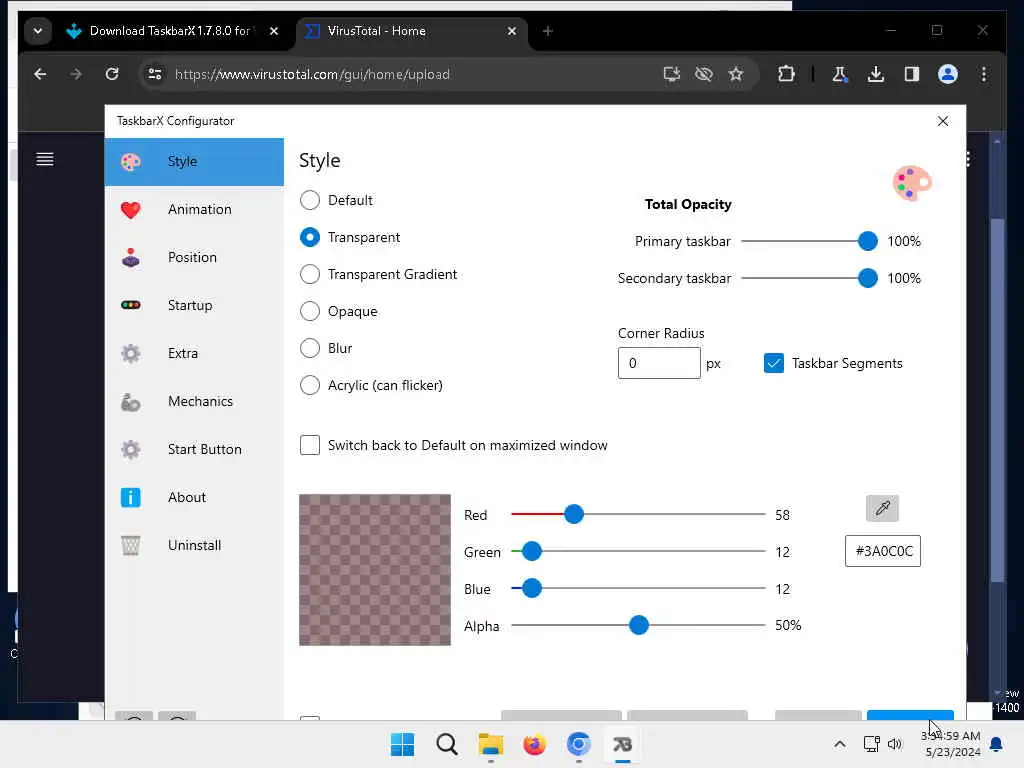
Task: Select the Default style radio button
Action: (310, 200)
